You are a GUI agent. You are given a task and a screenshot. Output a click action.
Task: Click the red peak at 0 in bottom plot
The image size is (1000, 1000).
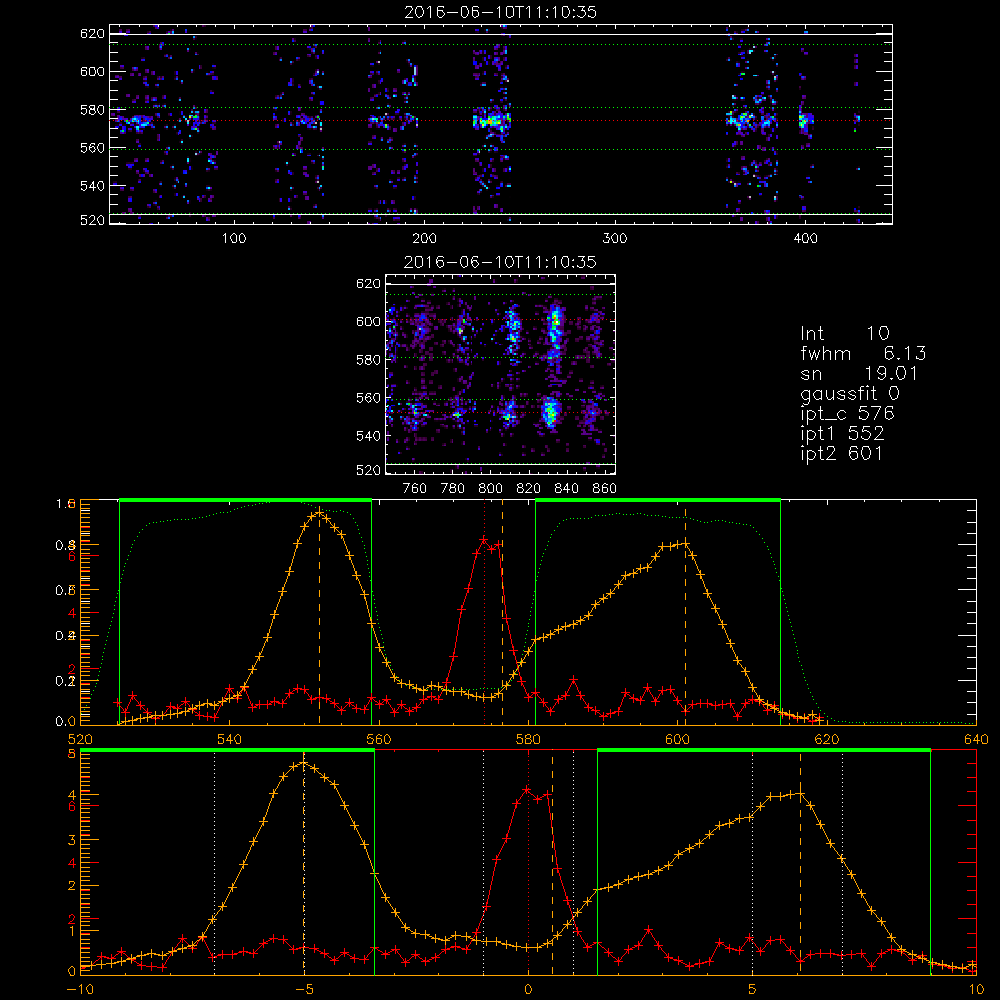(527, 790)
